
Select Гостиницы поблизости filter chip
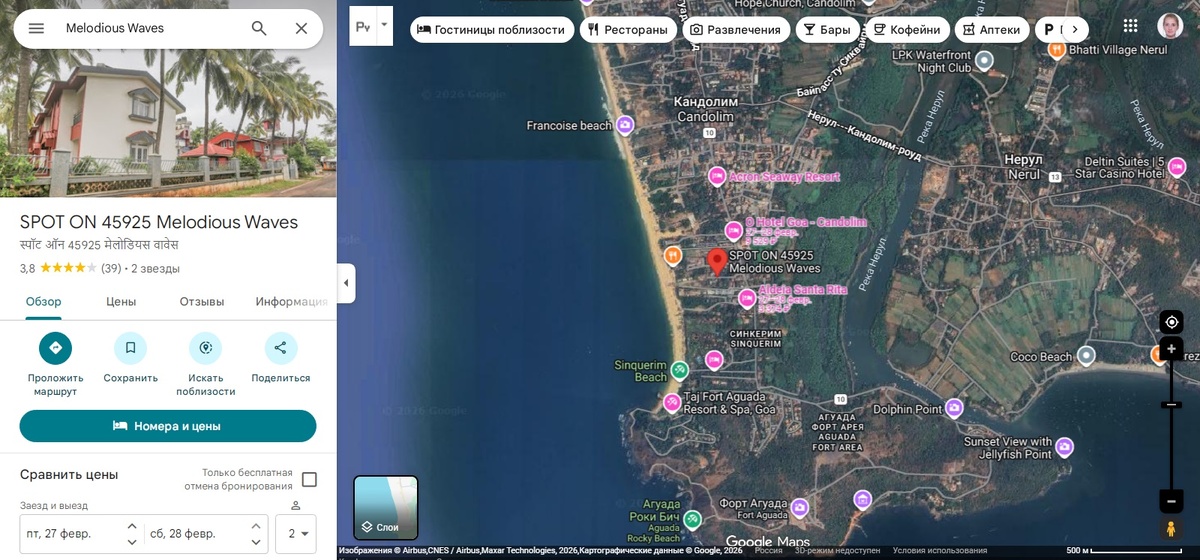pos(491,30)
